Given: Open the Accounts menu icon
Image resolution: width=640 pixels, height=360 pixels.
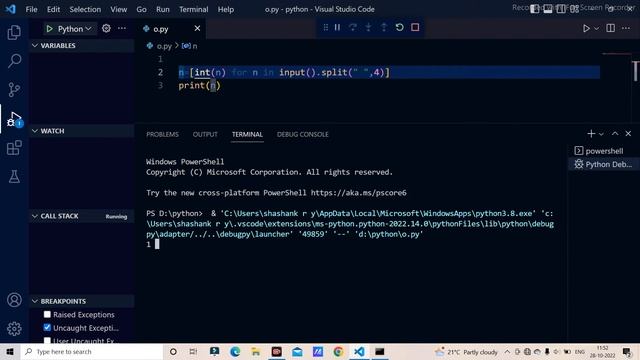Looking at the screenshot, I should tap(14, 300).
